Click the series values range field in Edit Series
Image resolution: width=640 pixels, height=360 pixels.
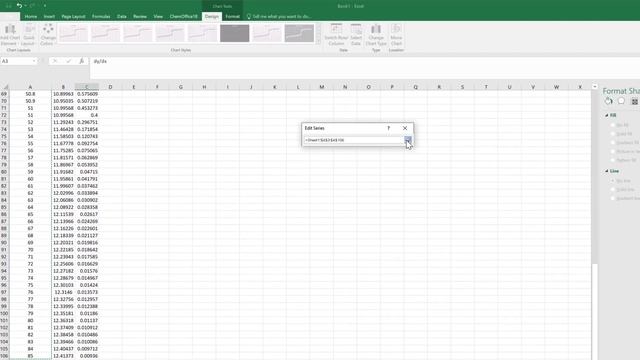(353, 140)
